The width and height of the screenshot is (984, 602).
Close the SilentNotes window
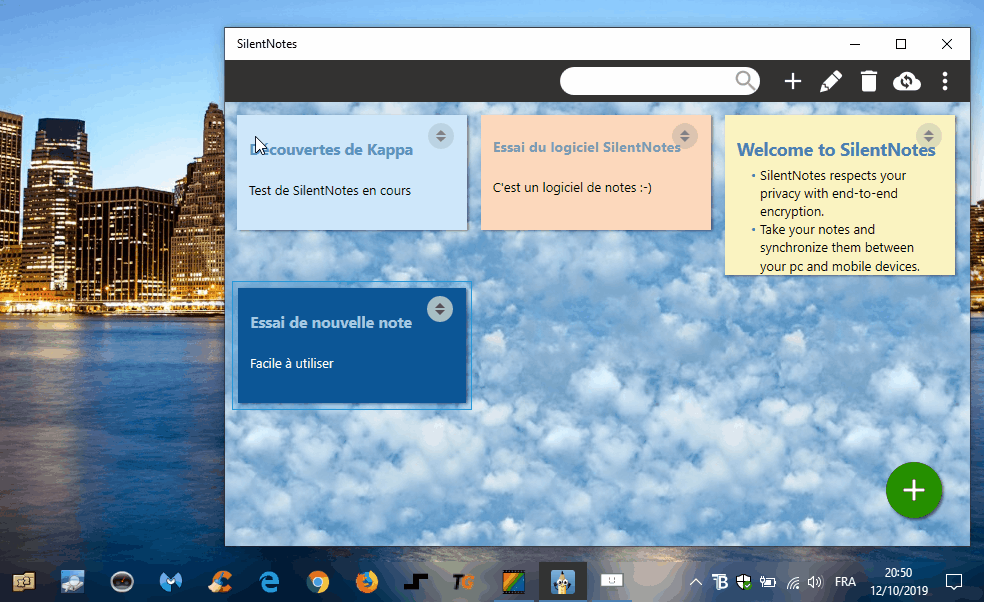click(x=946, y=44)
